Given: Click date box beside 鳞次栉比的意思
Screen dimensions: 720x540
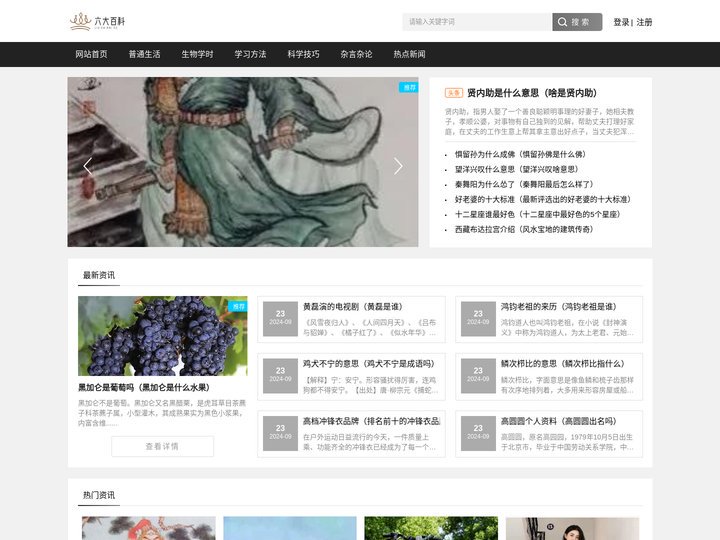Looking at the screenshot, I should click(x=478, y=376).
